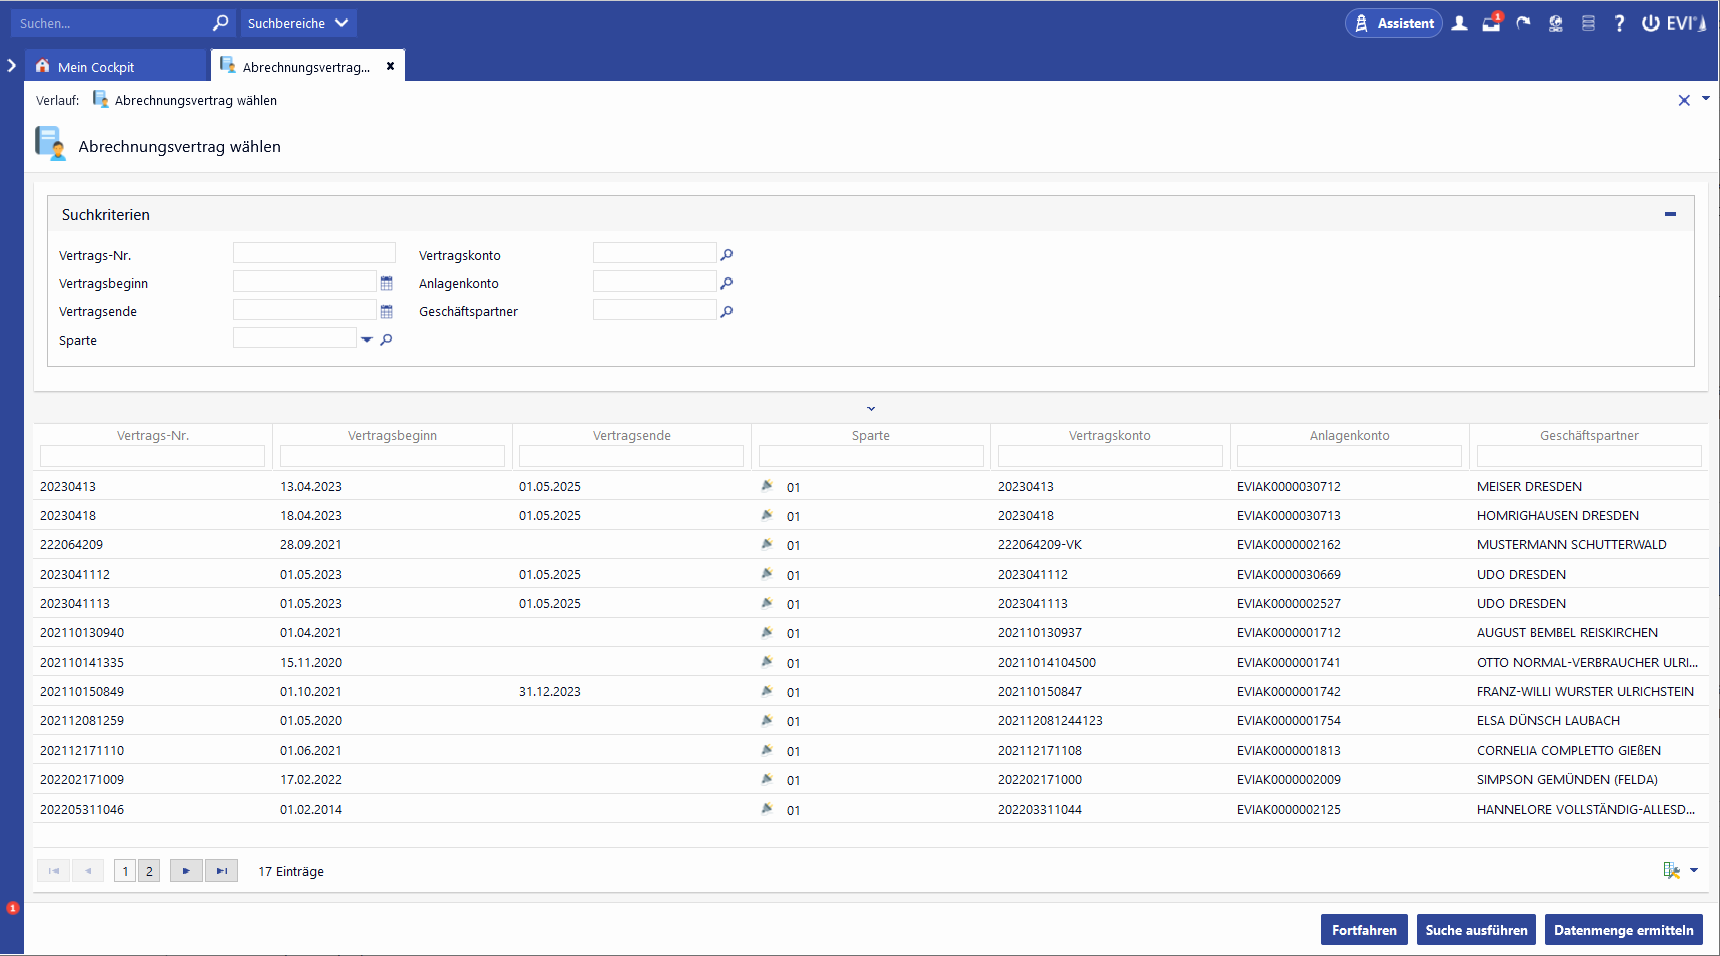Open the inbox icon with notification badge
1720x956 pixels.
click(1491, 23)
